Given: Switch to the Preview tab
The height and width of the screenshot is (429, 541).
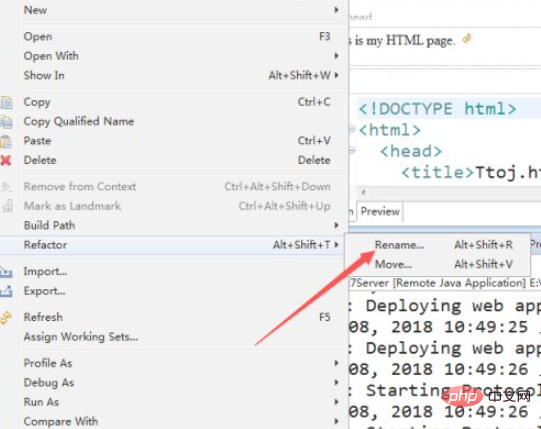Looking at the screenshot, I should coord(380,212).
